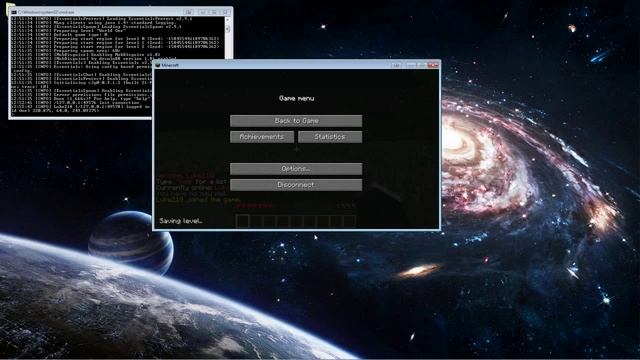
Task: Open the Achievements screen
Action: [262, 137]
